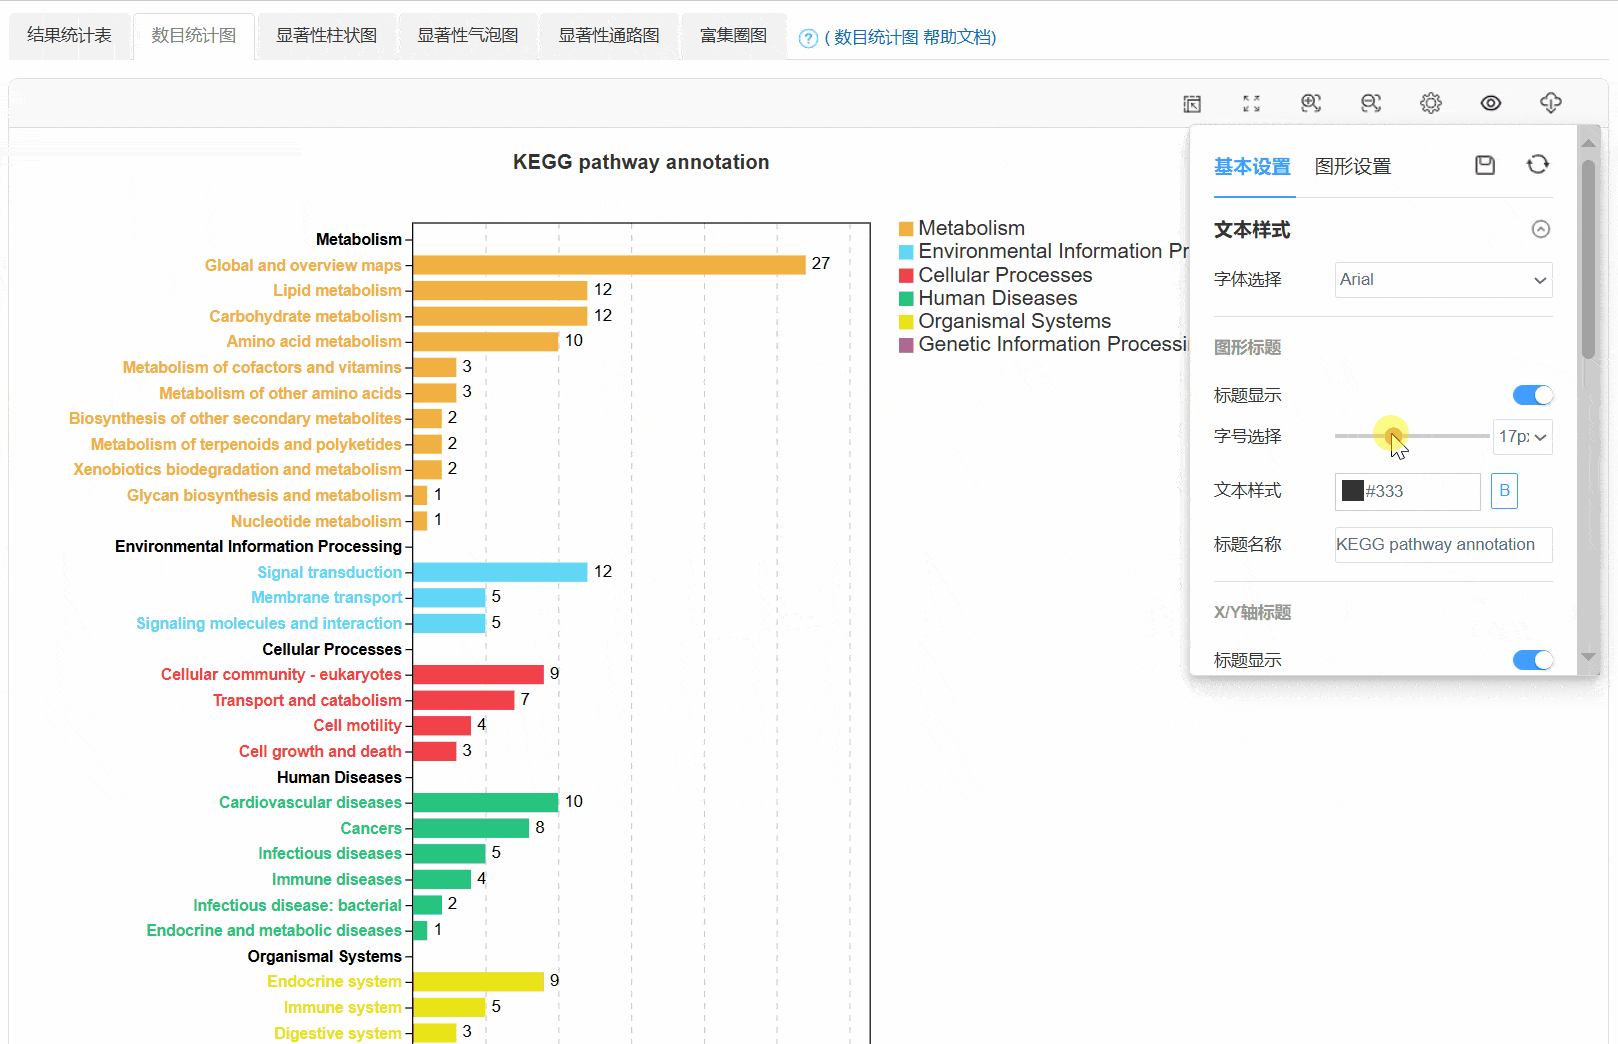Click the save settings icon
The height and width of the screenshot is (1044, 1618).
(x=1485, y=165)
